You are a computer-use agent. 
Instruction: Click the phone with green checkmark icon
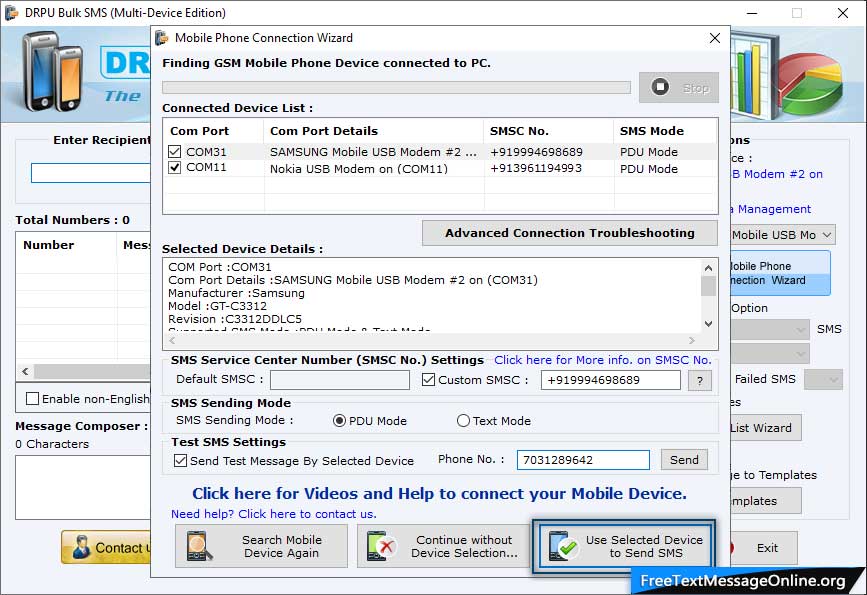pyautogui.click(x=563, y=546)
